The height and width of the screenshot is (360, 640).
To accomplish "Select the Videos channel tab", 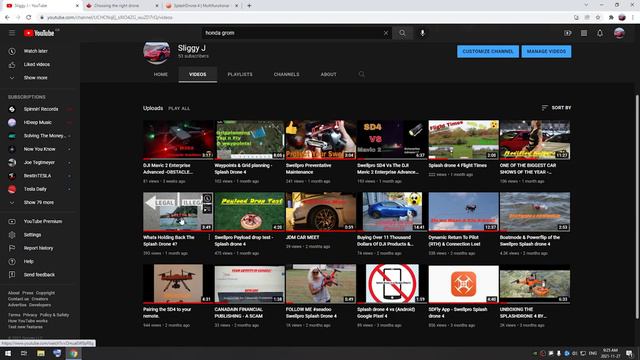I will [x=198, y=74].
